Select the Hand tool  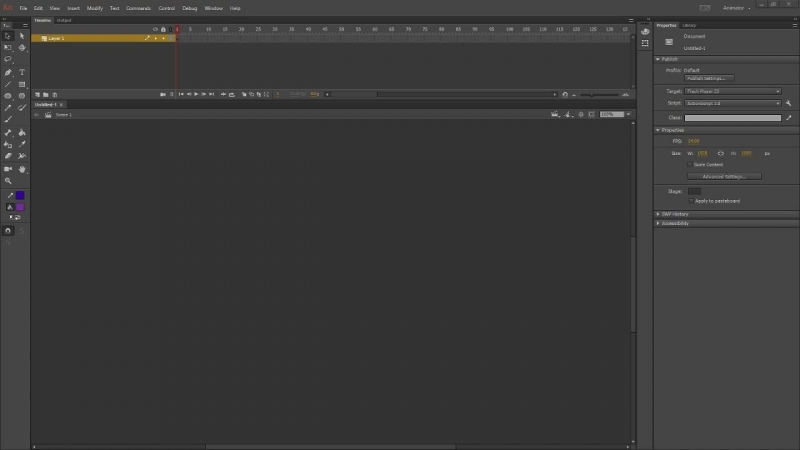point(22,169)
